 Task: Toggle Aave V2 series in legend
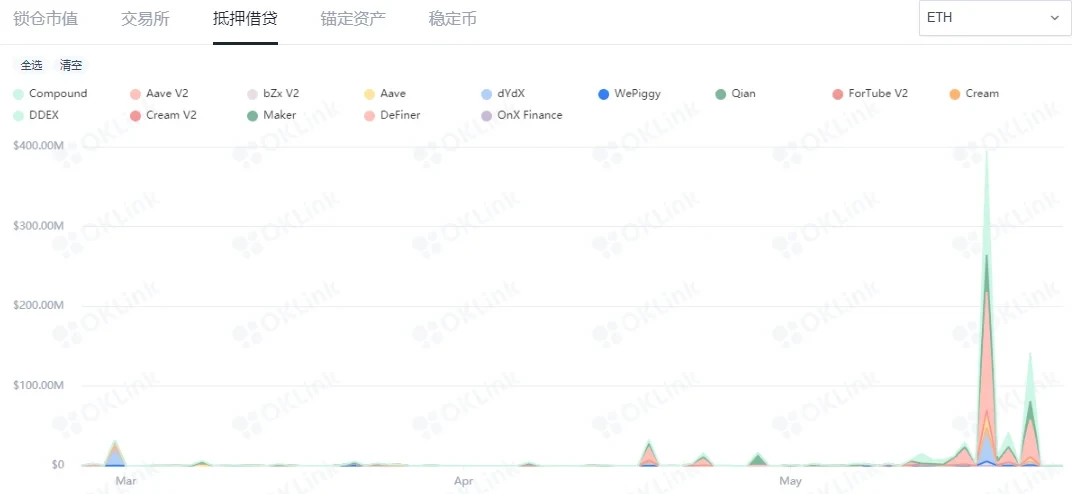(166, 93)
